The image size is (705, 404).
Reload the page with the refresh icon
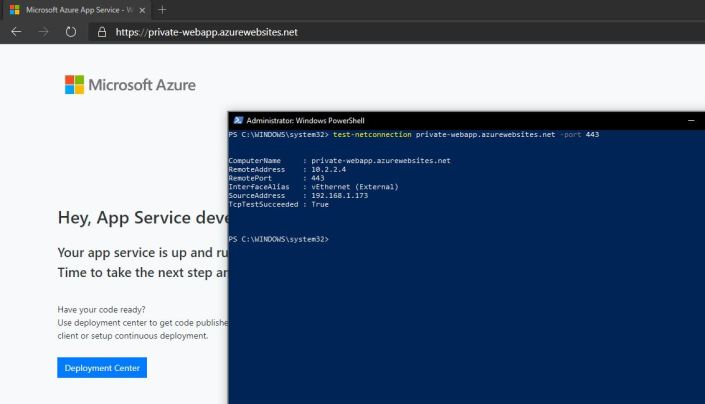(71, 32)
